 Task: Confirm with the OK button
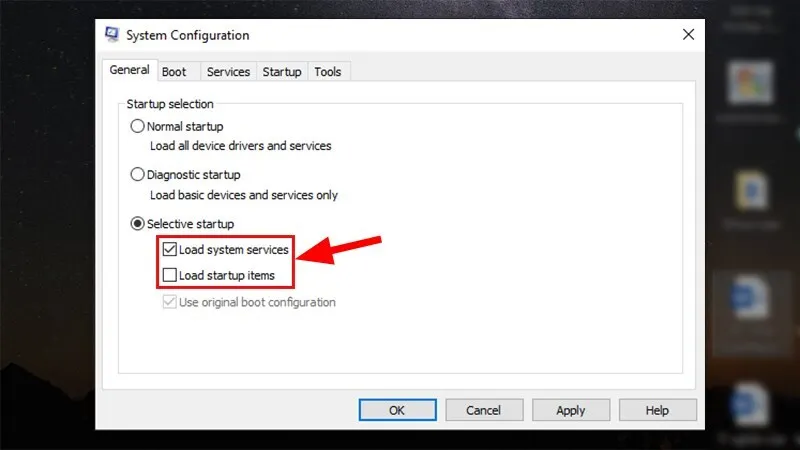(x=397, y=410)
